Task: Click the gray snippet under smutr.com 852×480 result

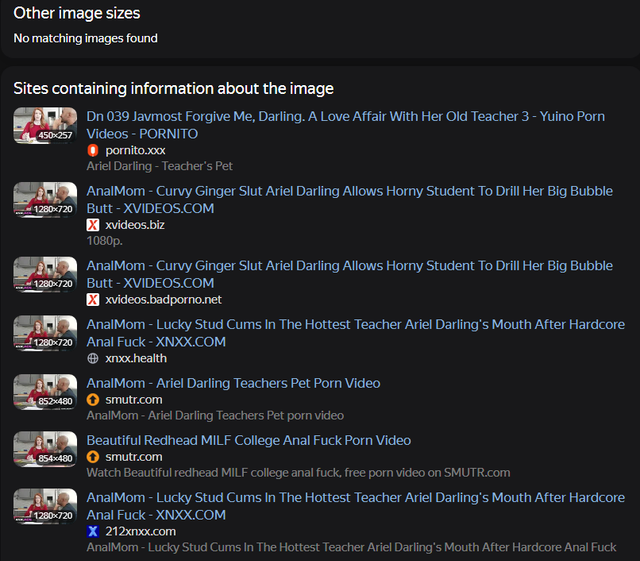Action: [x=215, y=415]
